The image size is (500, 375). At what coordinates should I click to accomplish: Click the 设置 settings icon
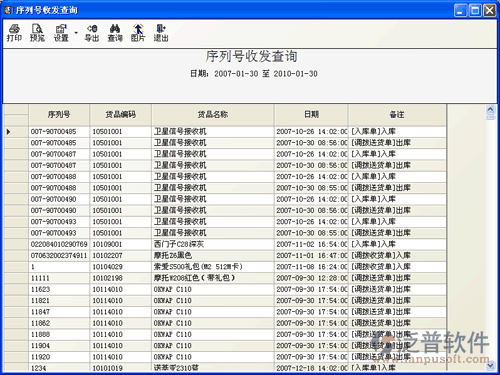(x=61, y=33)
